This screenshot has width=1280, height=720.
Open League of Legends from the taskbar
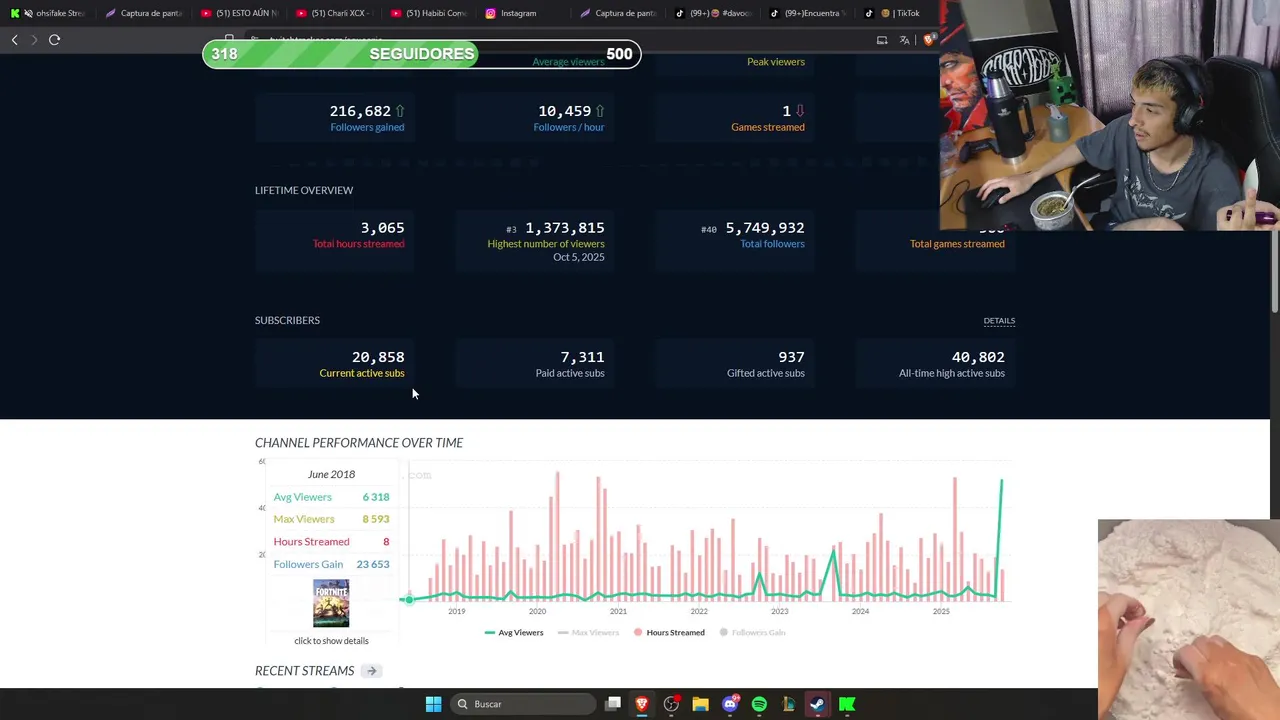pyautogui.click(x=788, y=704)
